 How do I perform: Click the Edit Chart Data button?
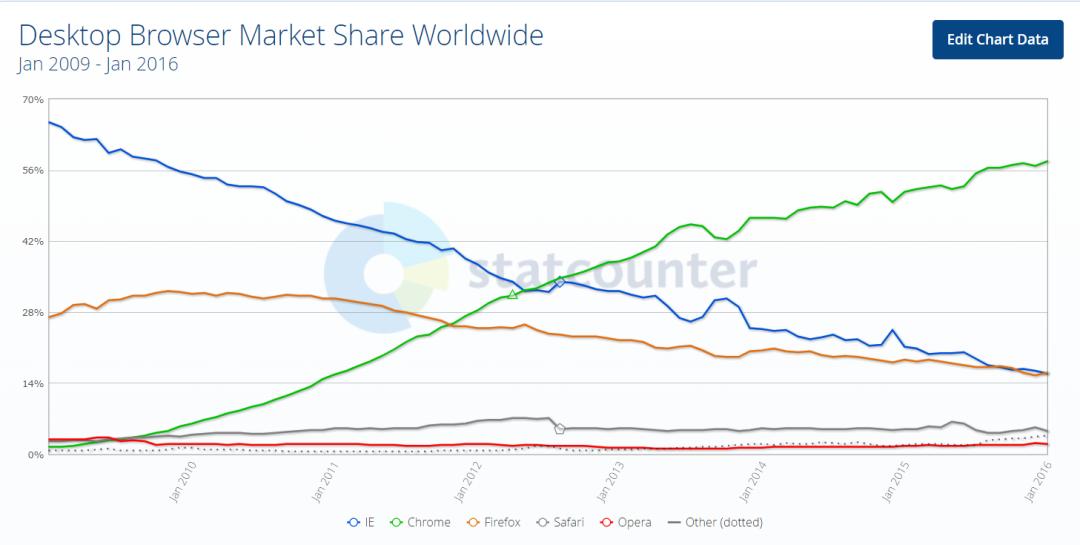point(997,39)
